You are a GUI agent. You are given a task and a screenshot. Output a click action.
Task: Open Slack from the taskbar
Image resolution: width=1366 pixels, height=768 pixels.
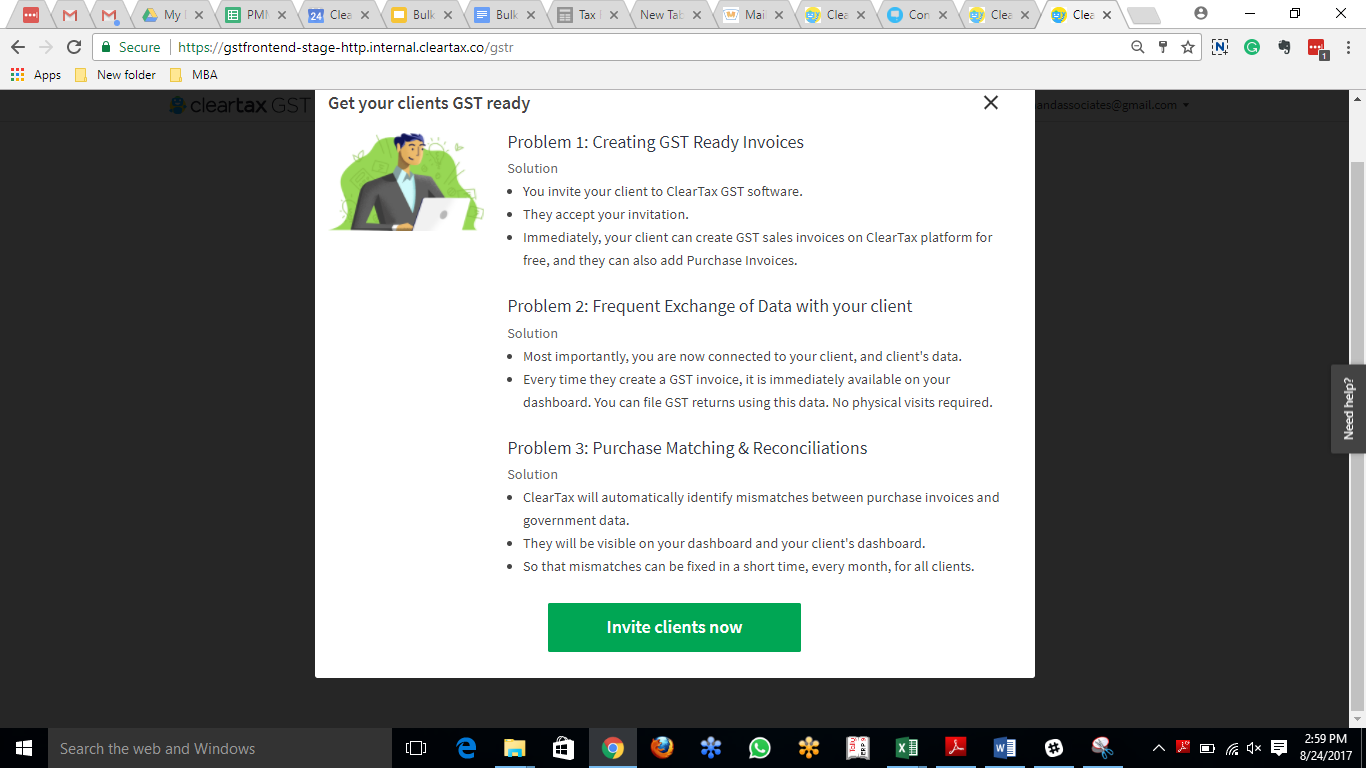click(x=1054, y=748)
